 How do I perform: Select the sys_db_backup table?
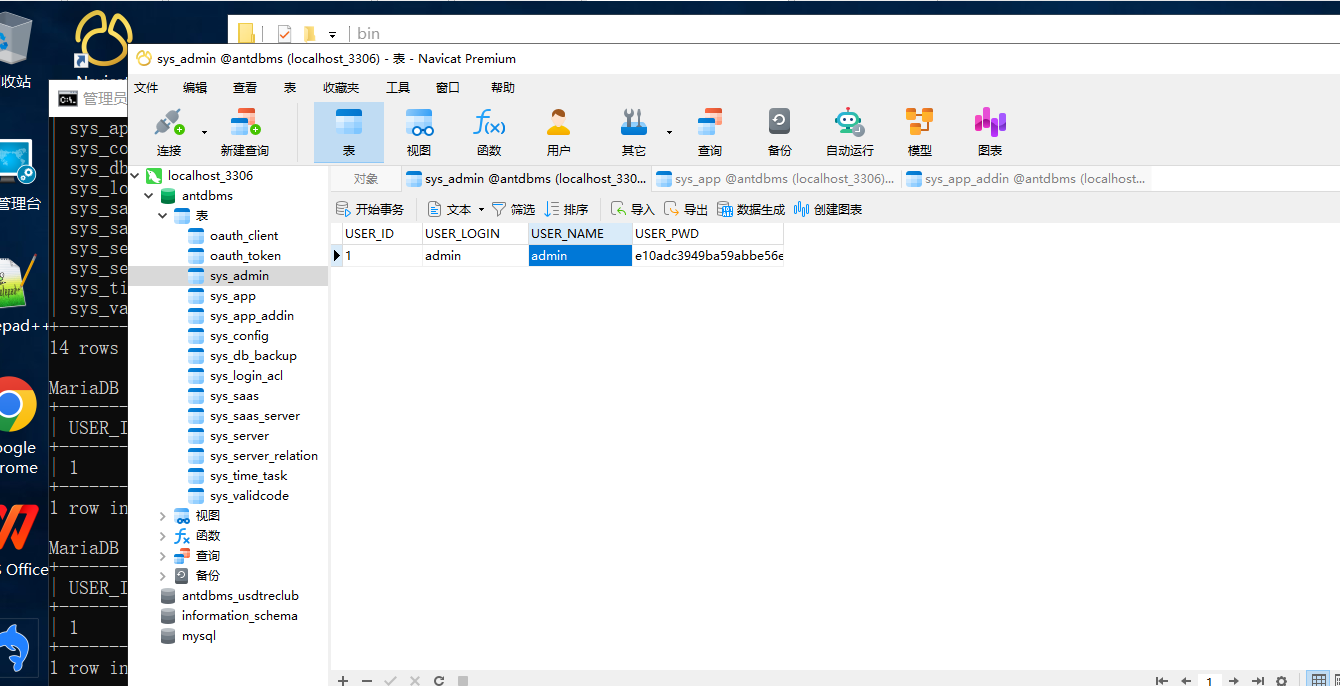(x=253, y=356)
